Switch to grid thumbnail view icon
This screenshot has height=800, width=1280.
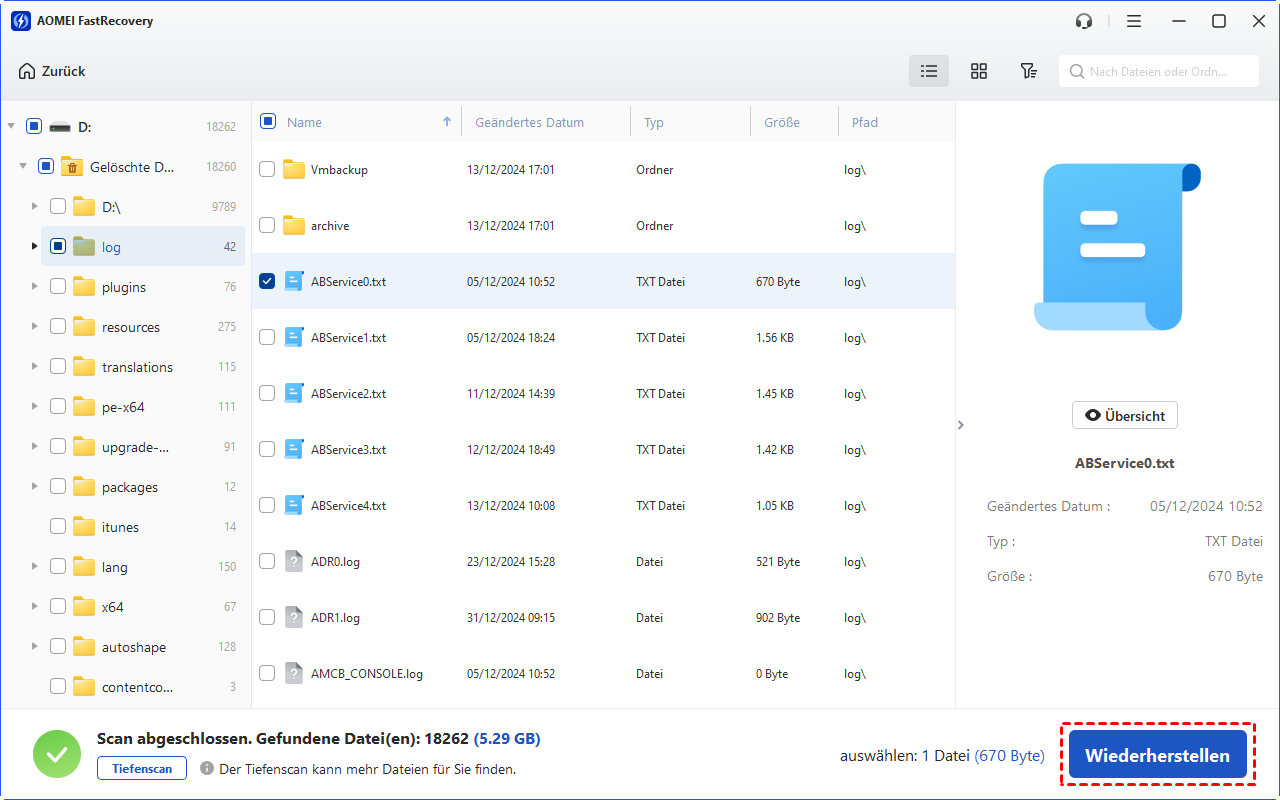click(979, 71)
